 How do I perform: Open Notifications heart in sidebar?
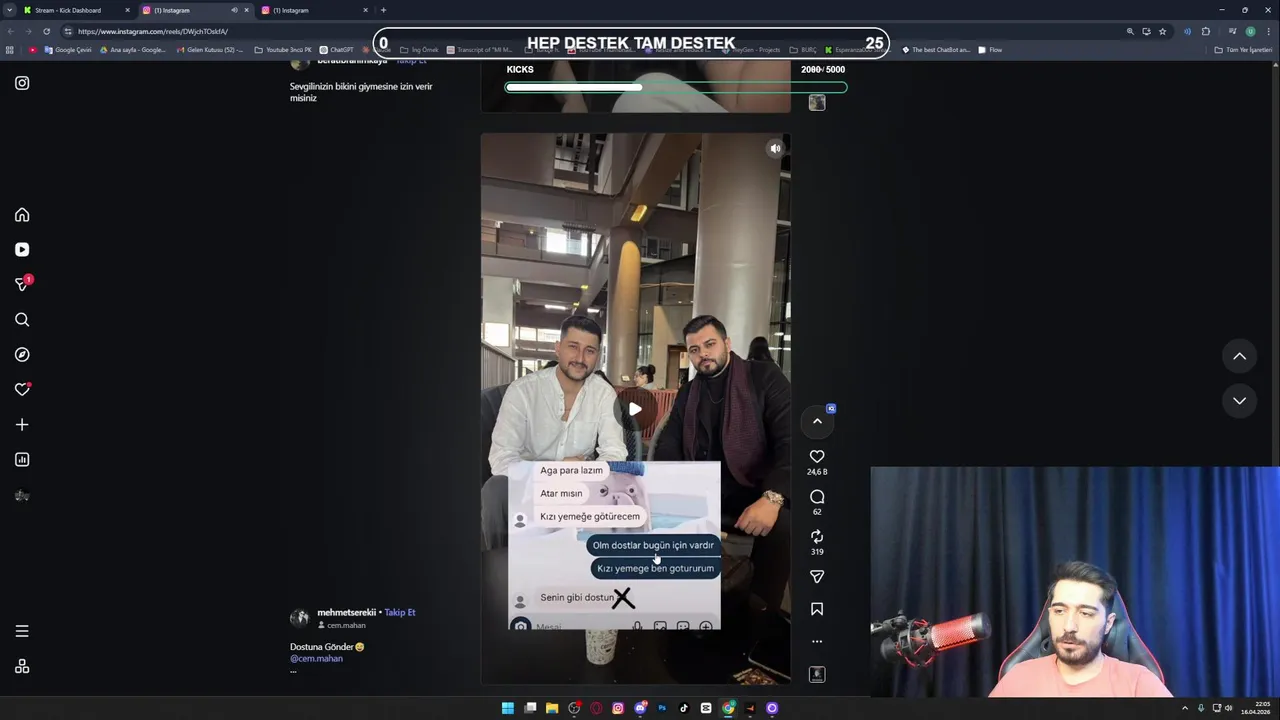pos(22,390)
